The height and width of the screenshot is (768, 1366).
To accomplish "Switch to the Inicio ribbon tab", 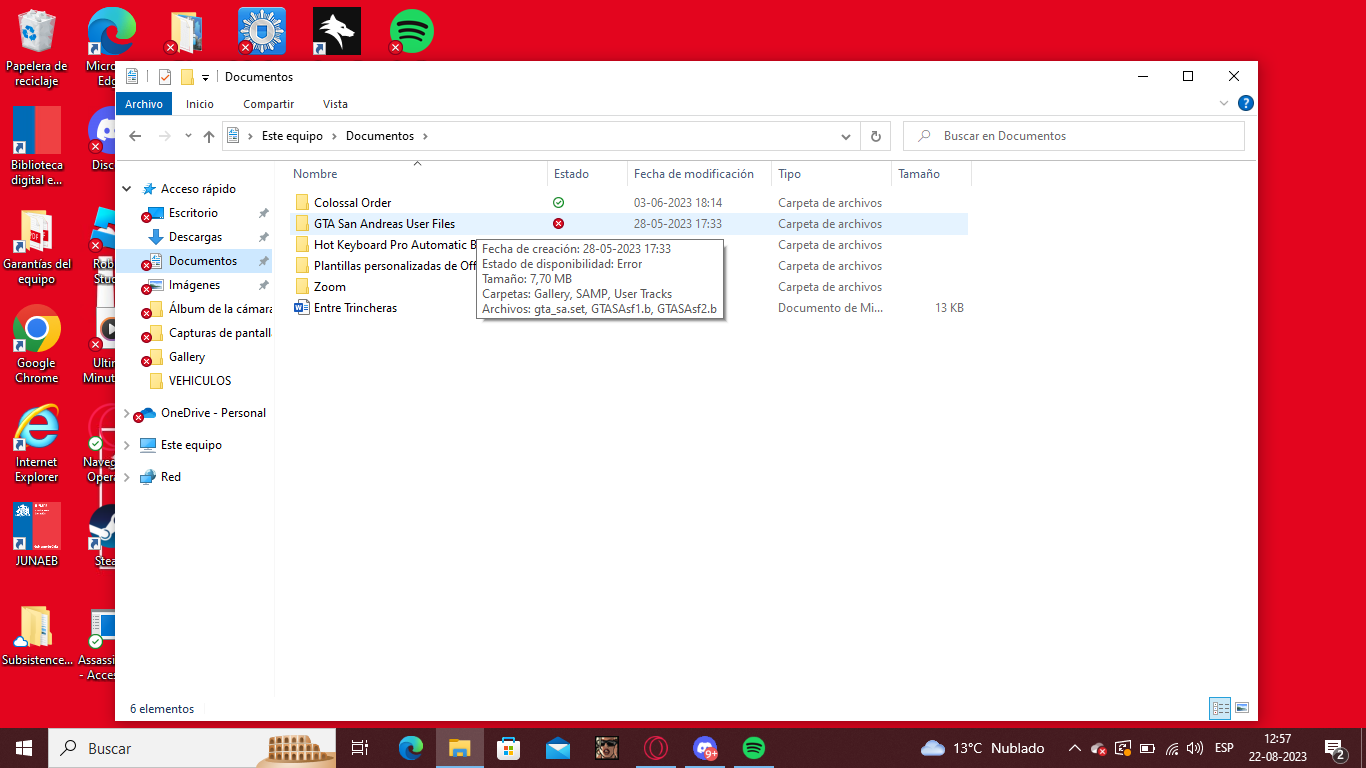I will pyautogui.click(x=200, y=104).
